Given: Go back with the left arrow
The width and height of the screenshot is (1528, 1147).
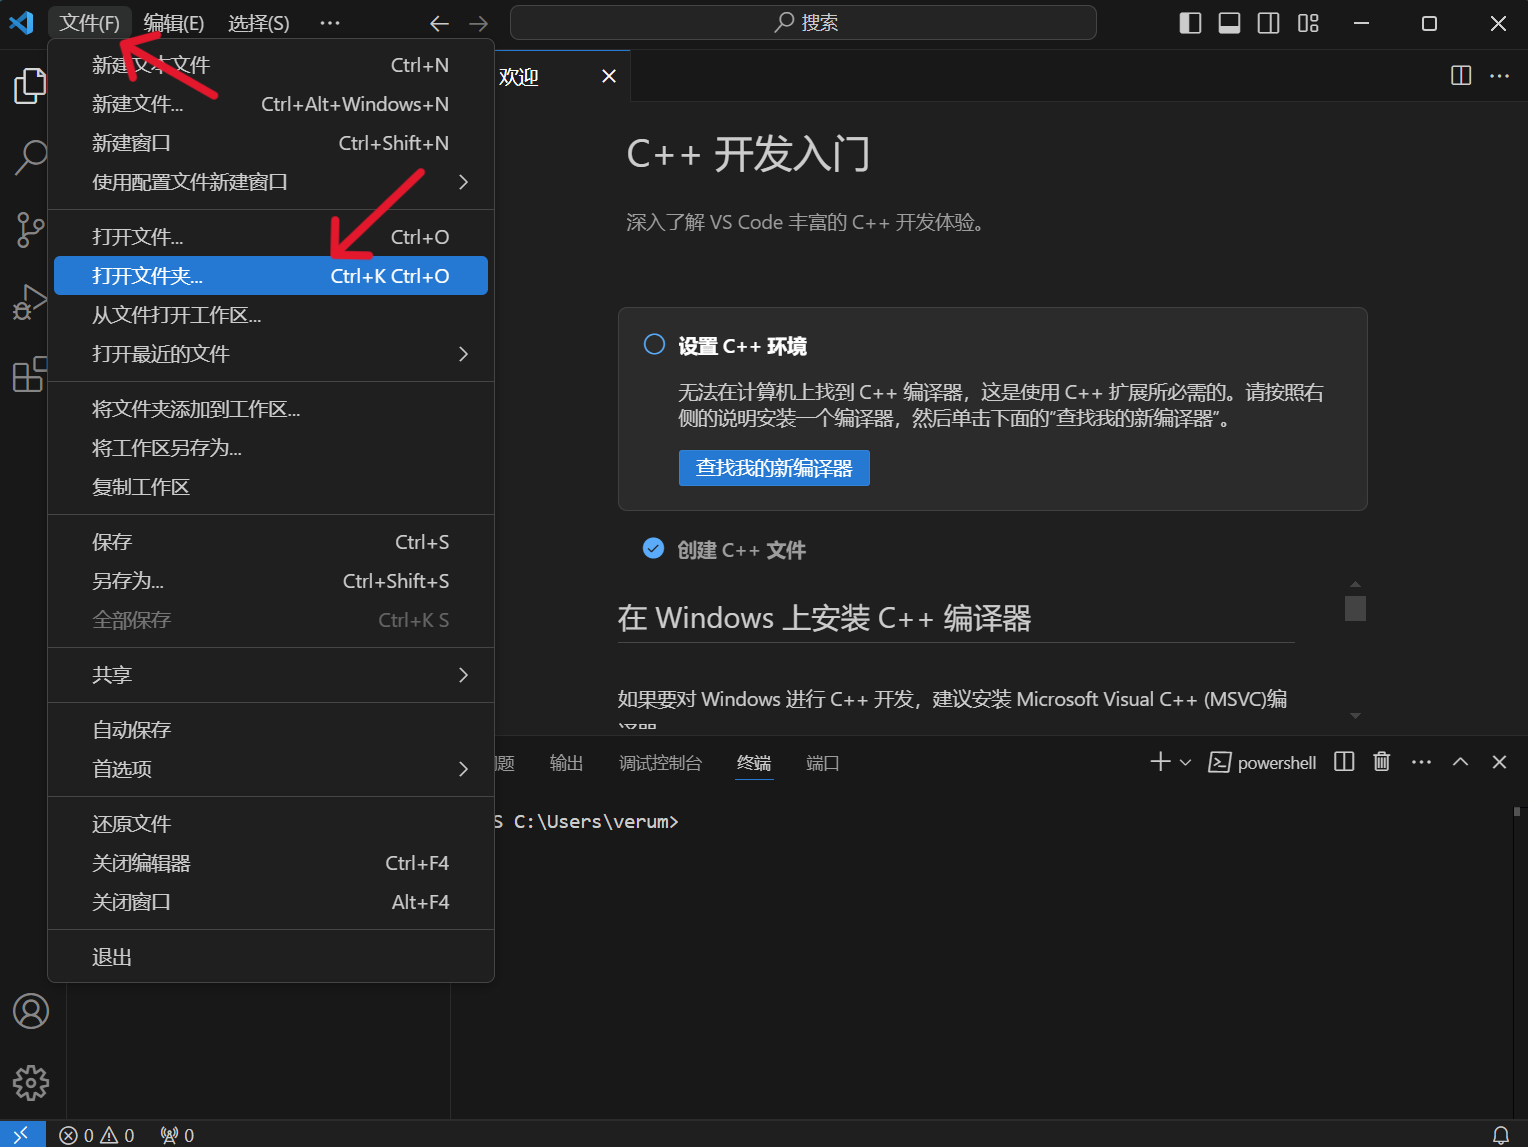Looking at the screenshot, I should click(439, 23).
